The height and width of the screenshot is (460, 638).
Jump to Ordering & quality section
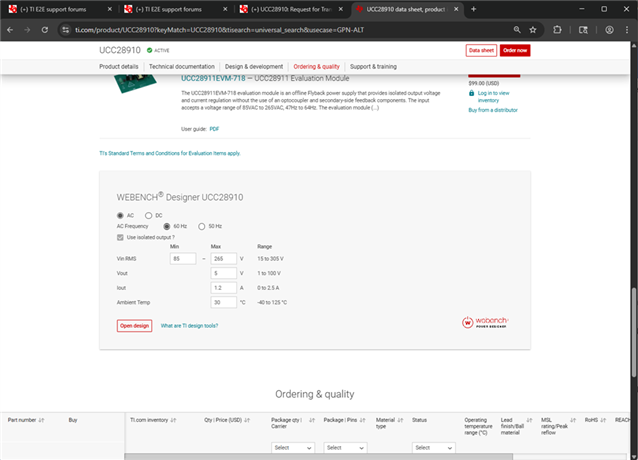pyautogui.click(x=316, y=66)
